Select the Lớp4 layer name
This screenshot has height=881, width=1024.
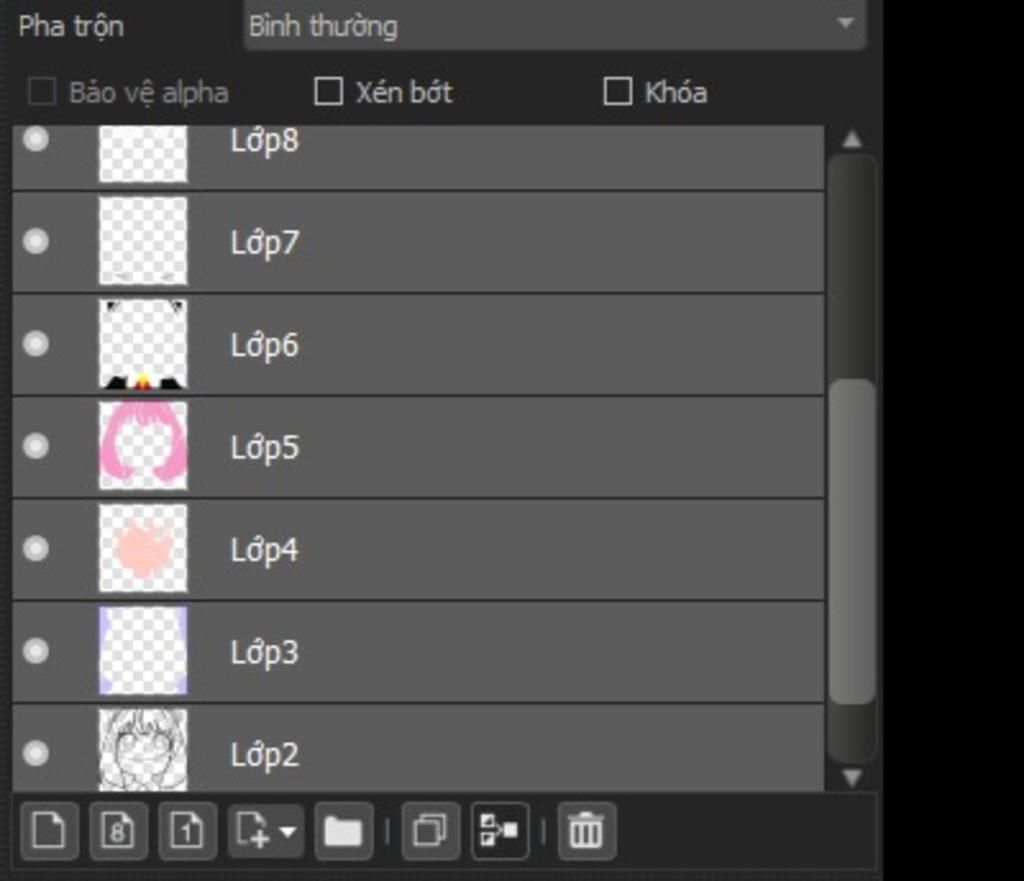point(264,550)
